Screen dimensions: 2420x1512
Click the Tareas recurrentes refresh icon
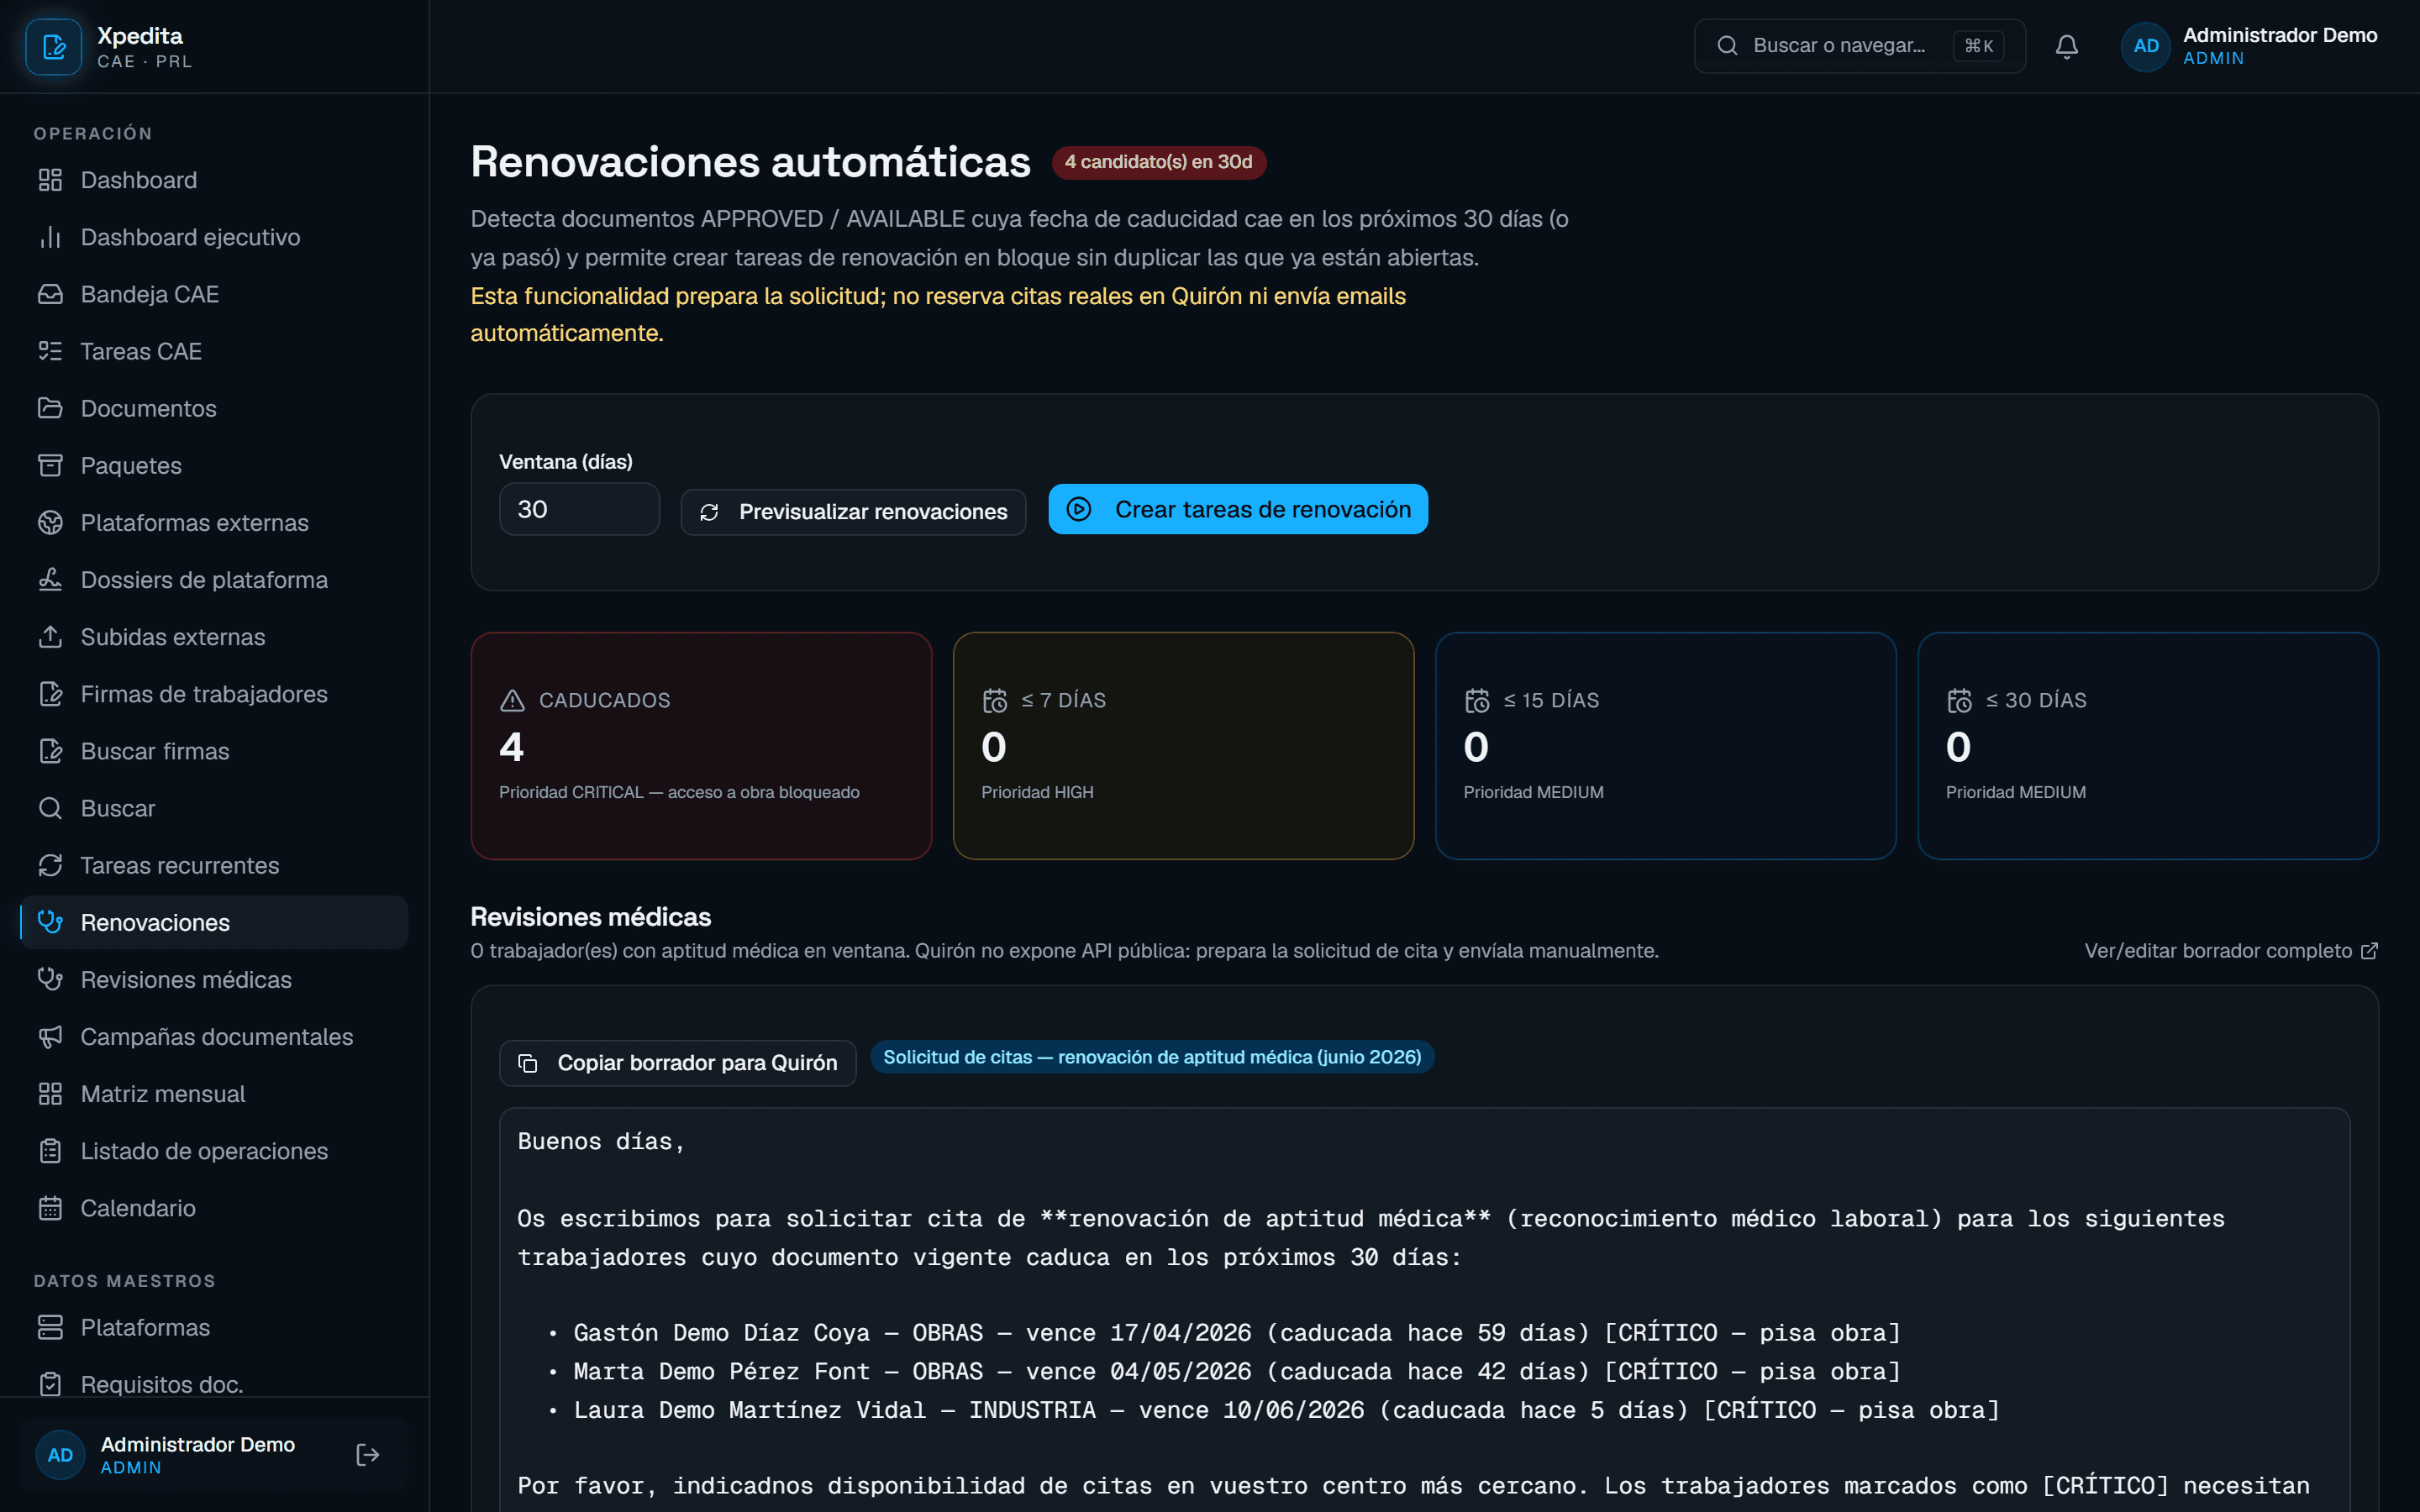(50, 865)
